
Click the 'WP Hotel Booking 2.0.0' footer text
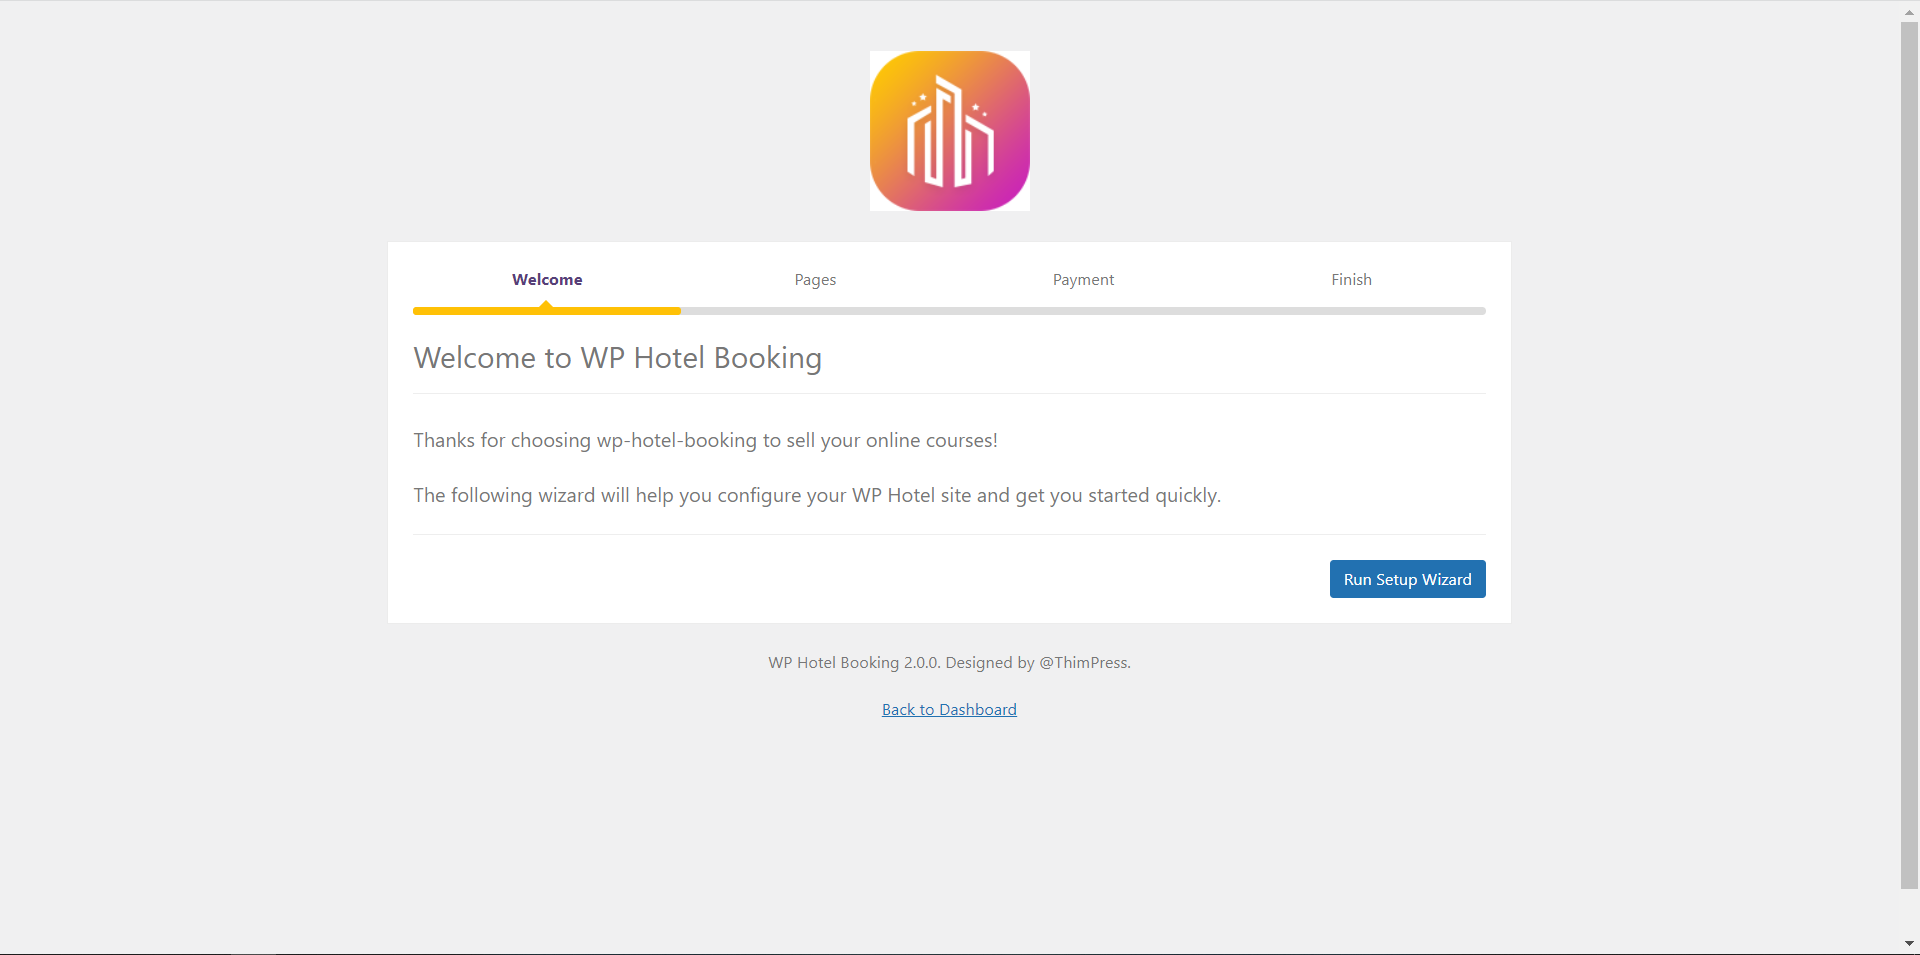tap(854, 662)
